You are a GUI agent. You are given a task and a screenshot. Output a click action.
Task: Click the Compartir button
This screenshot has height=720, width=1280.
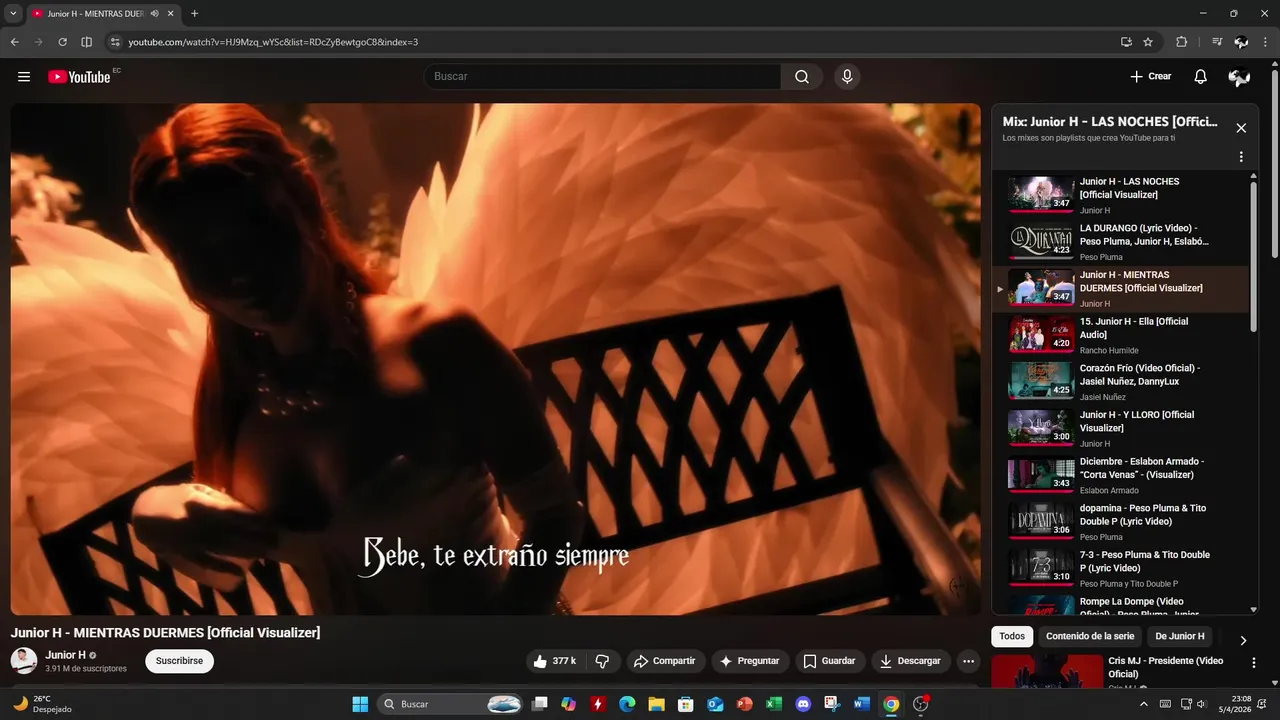[x=666, y=661]
